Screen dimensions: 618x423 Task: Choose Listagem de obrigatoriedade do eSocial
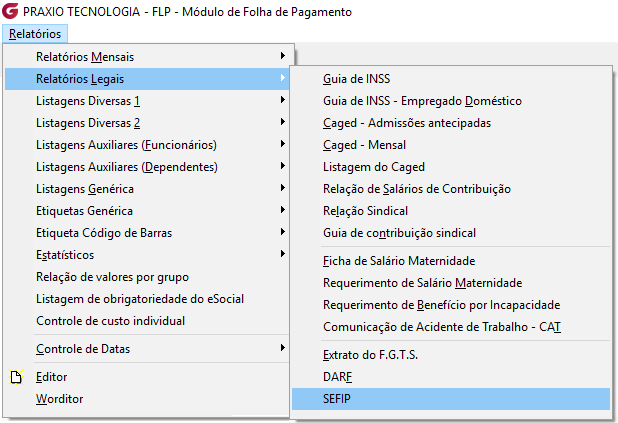(147, 299)
